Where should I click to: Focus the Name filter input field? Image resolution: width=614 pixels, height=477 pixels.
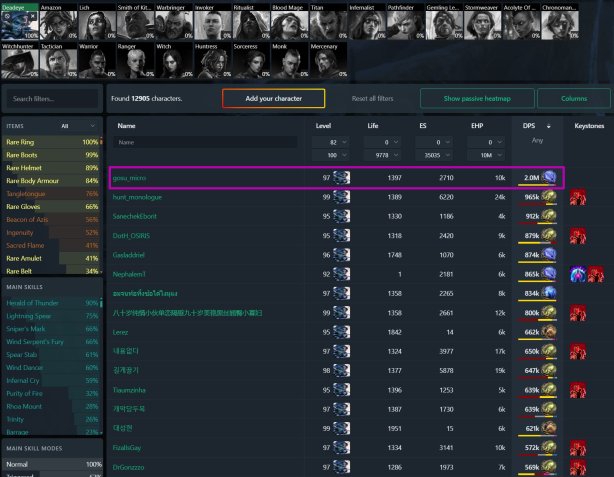coord(205,142)
